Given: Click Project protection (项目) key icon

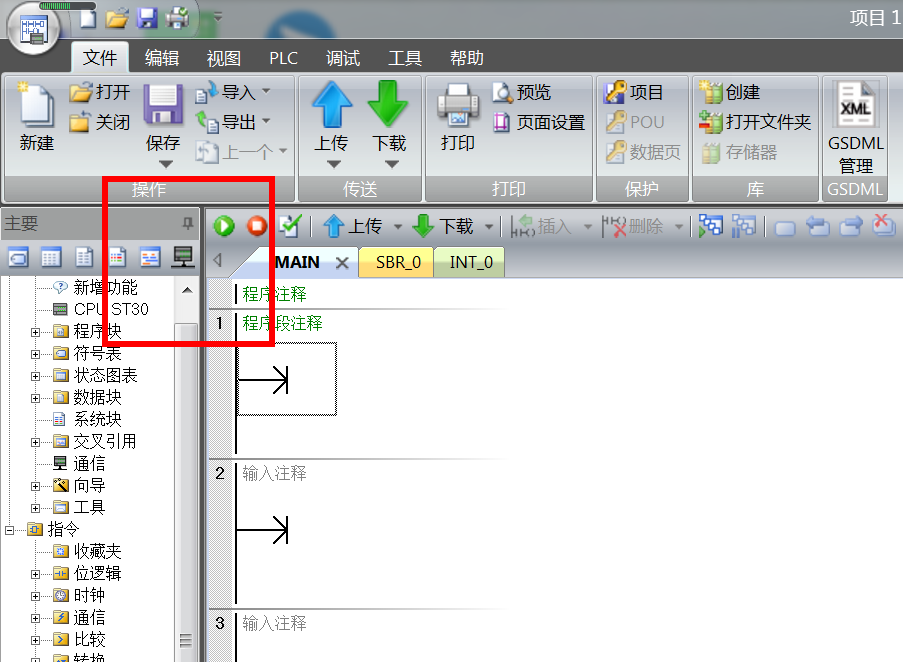Looking at the screenshot, I should (616, 92).
